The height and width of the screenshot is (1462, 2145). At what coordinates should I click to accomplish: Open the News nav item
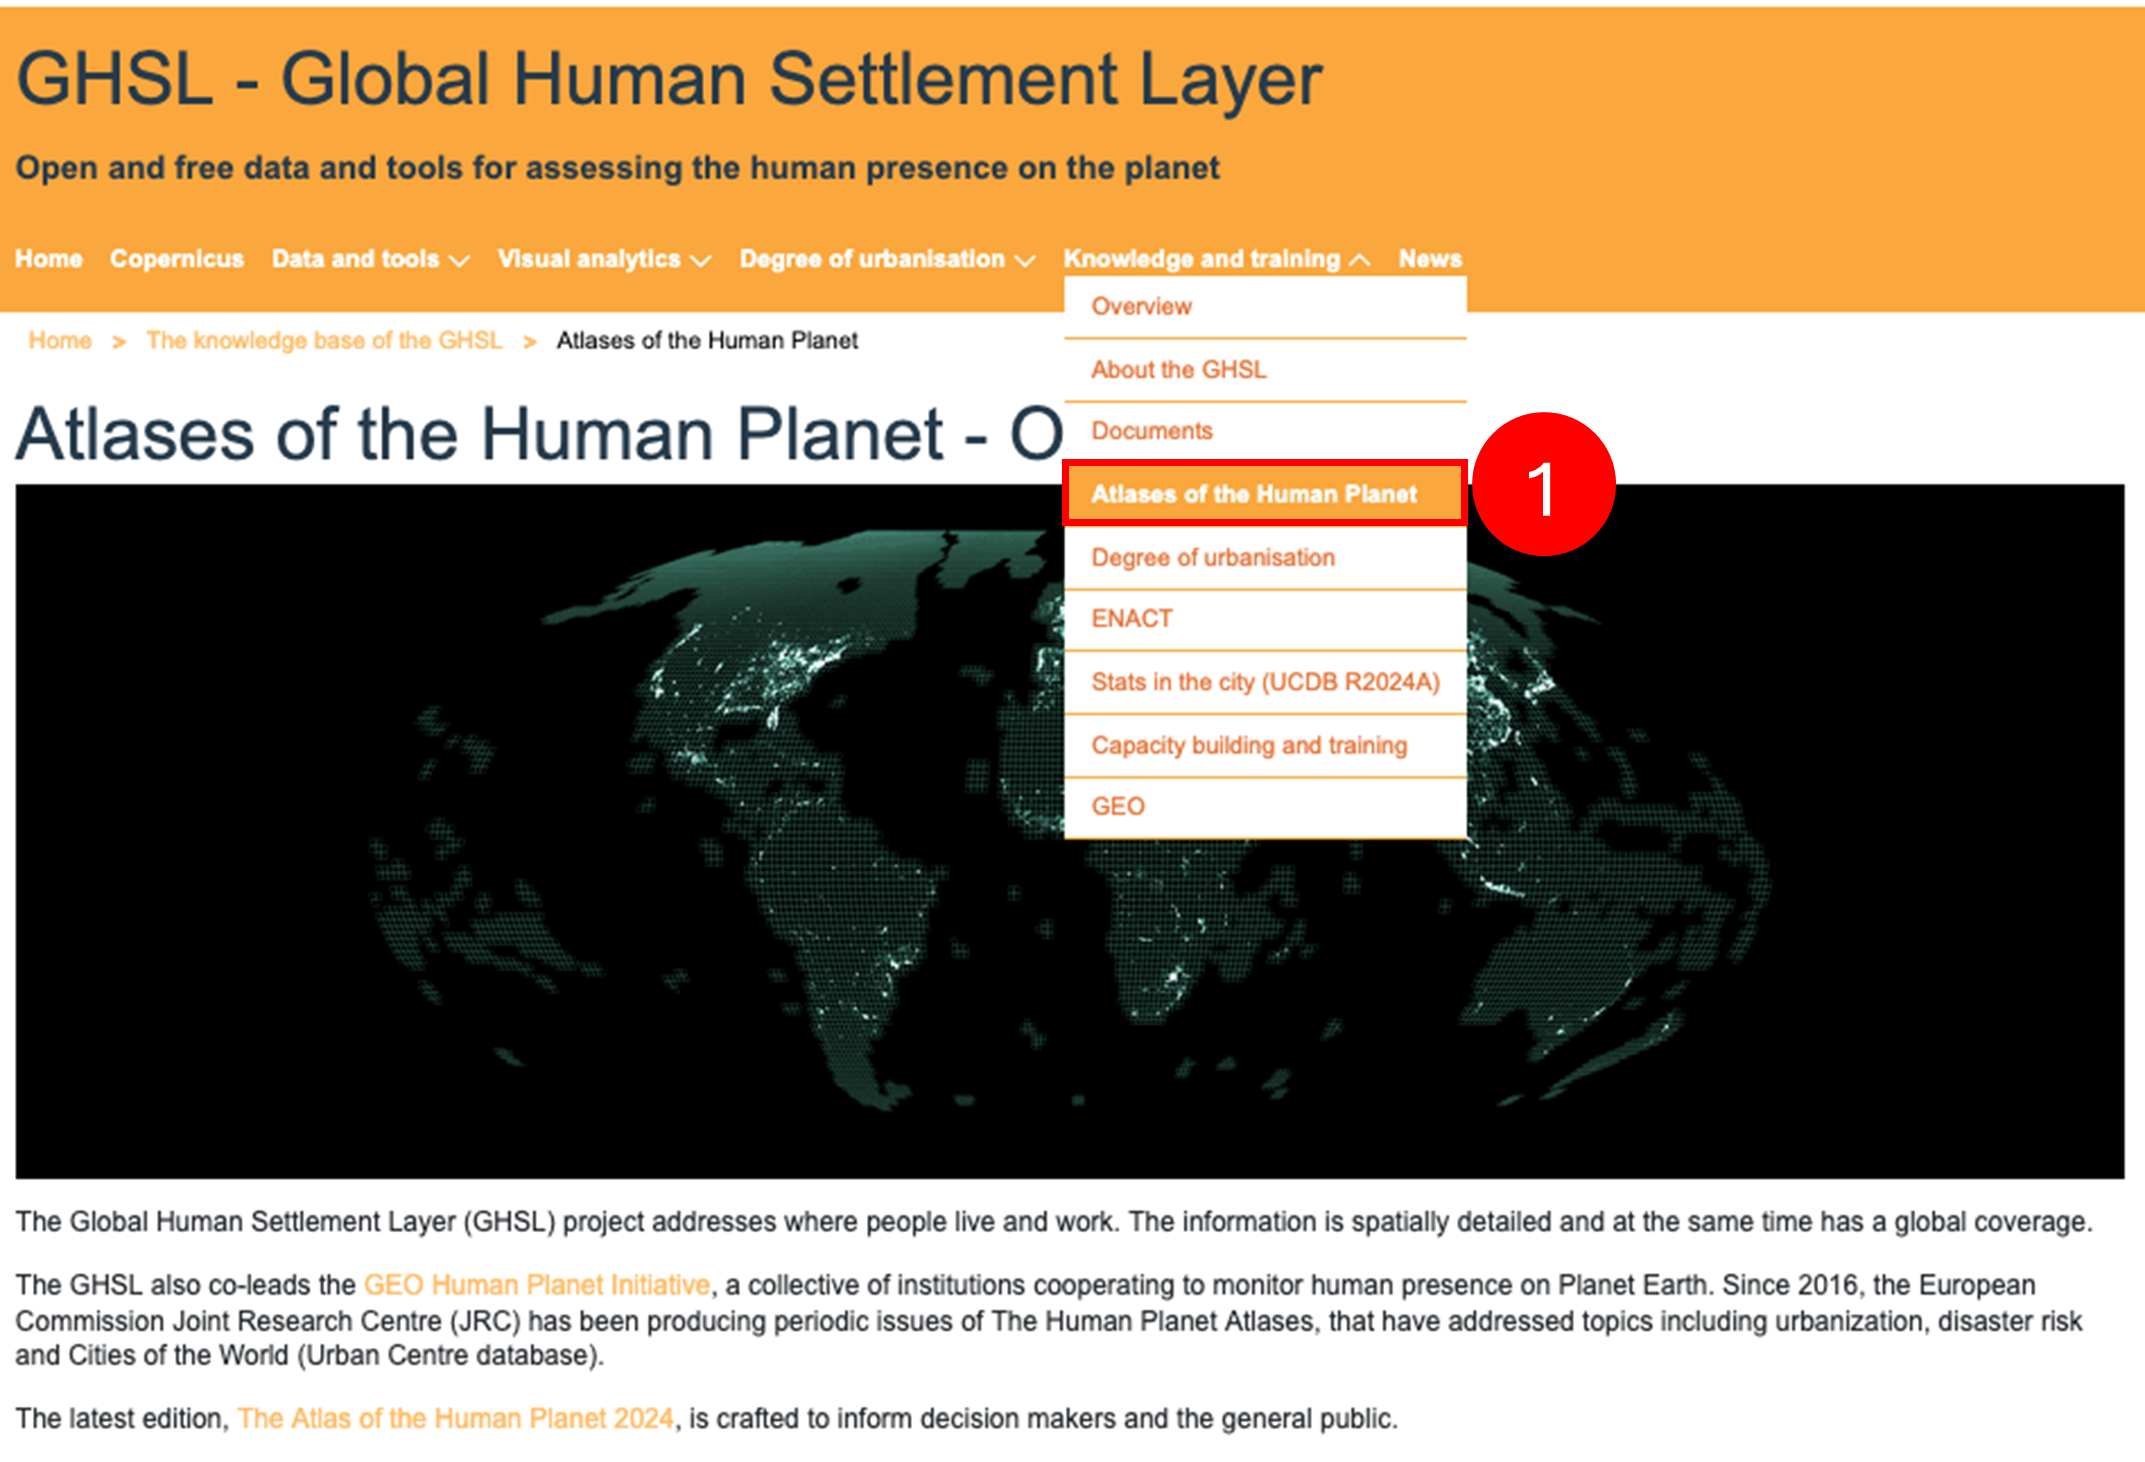[x=1430, y=259]
